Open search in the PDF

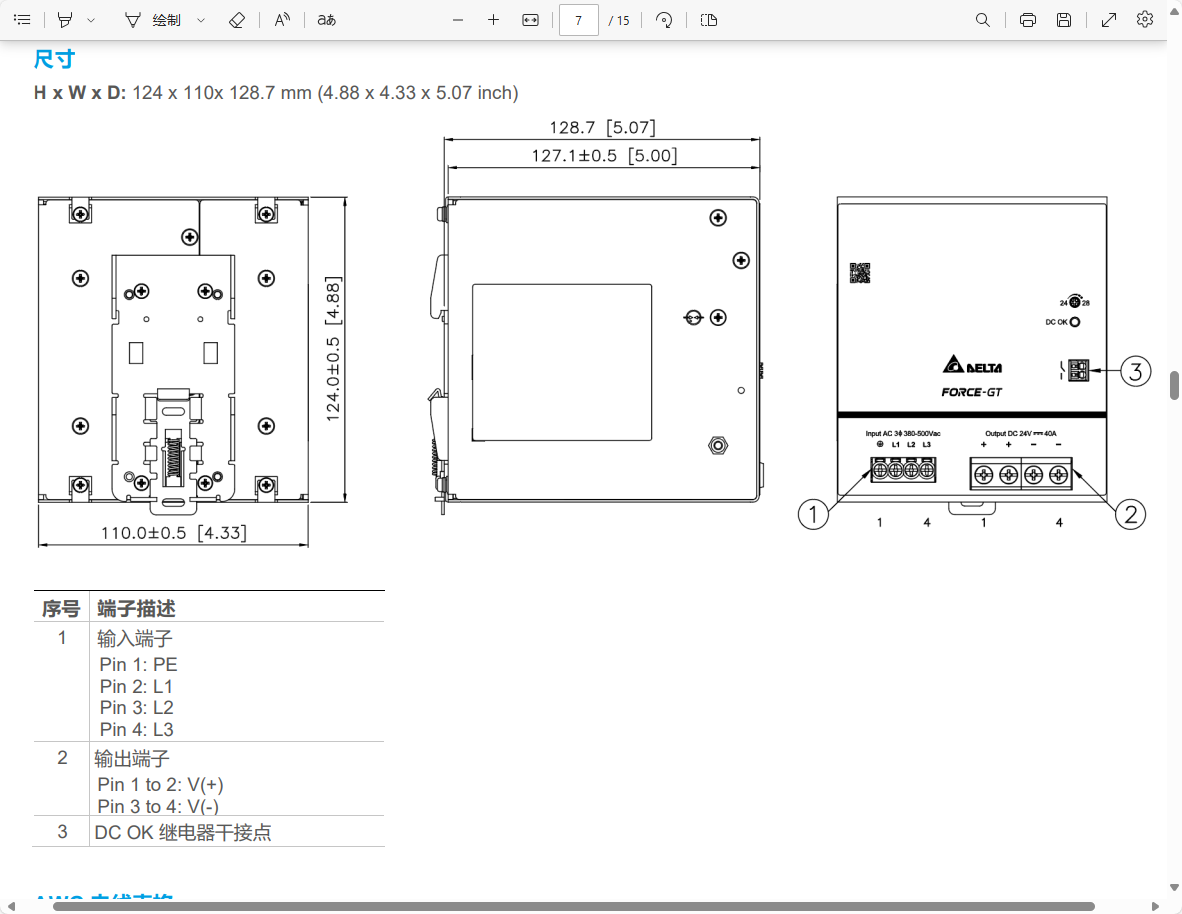[x=983, y=20]
